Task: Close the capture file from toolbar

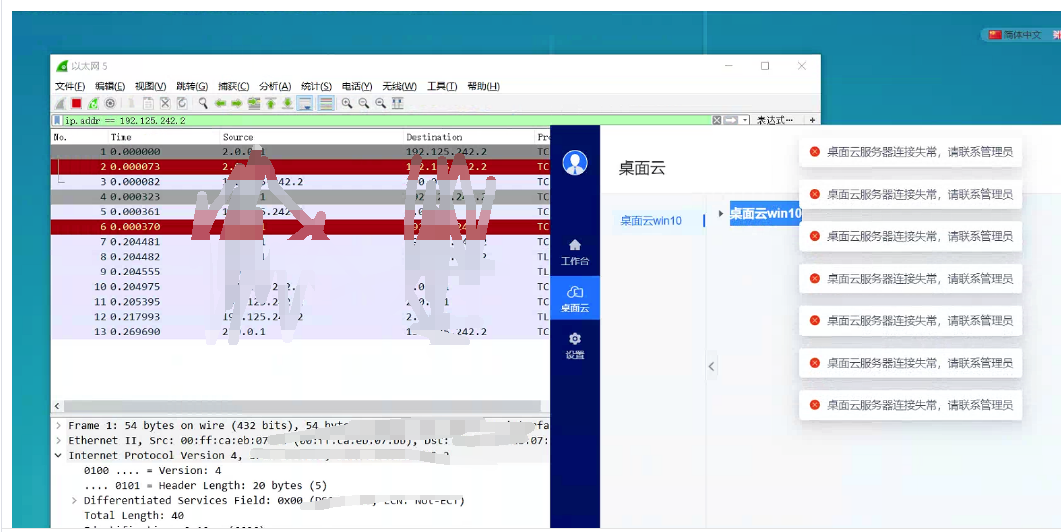Action: [x=165, y=104]
